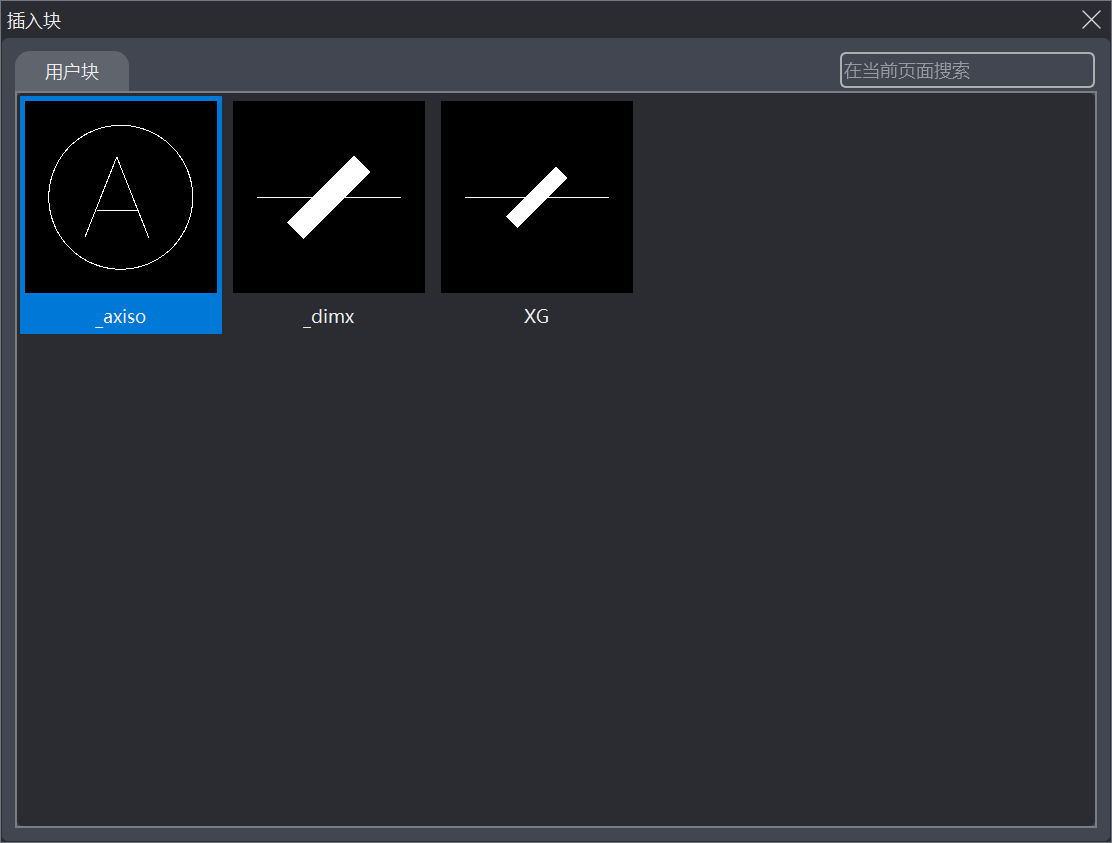1112x843 pixels.
Task: Click the empty area of the block list
Action: (556, 580)
